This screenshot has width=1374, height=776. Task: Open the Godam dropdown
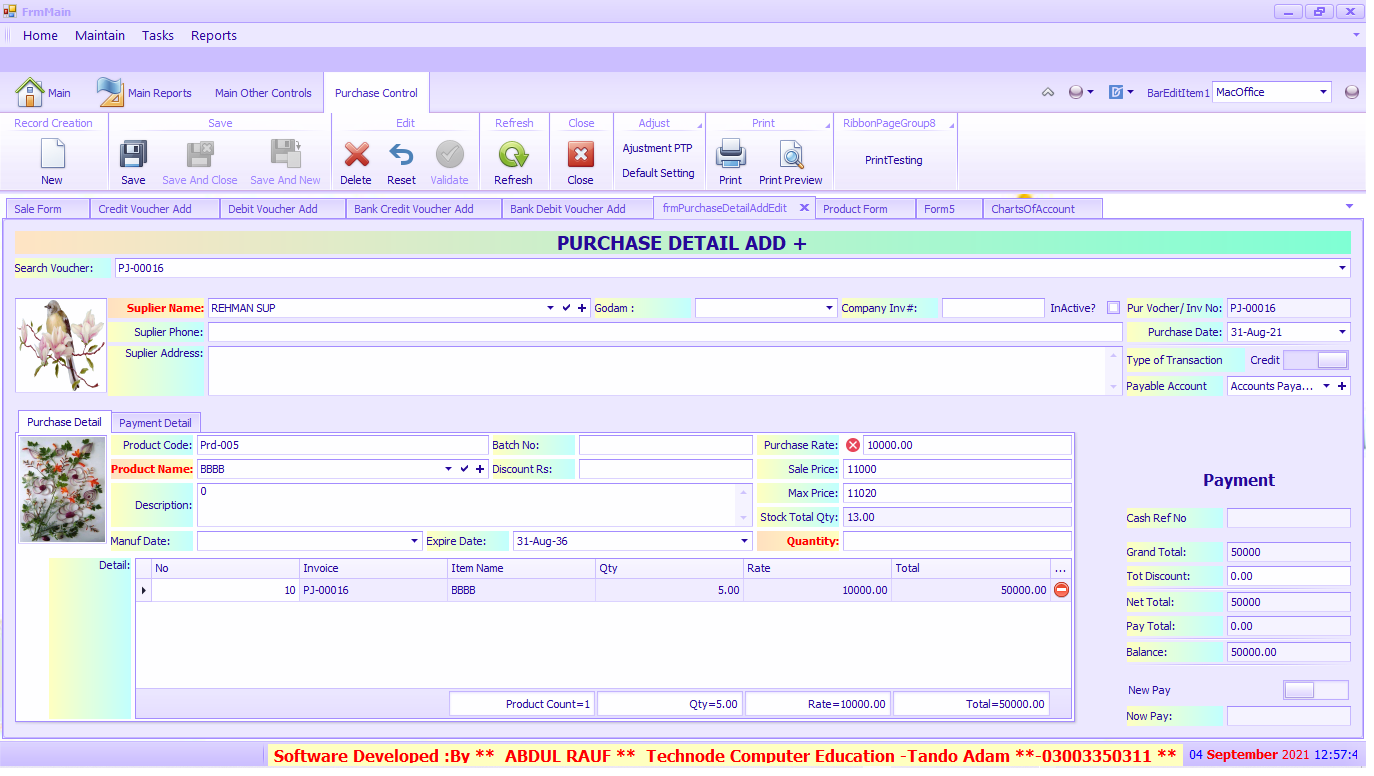[830, 308]
